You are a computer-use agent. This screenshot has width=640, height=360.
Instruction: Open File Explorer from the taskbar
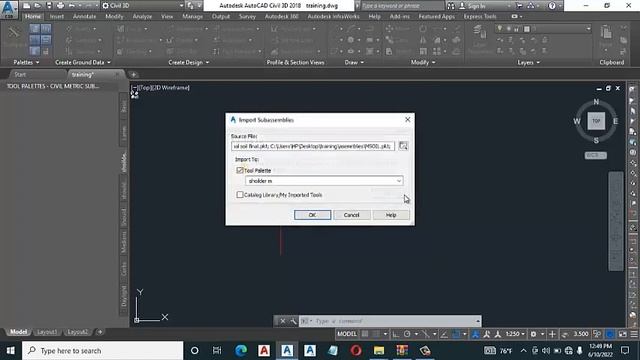(x=379, y=351)
